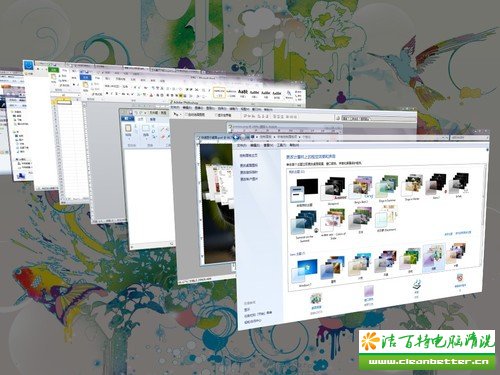Open blue File tab in Word window
Screen dimensions: 500x375
click(86, 77)
